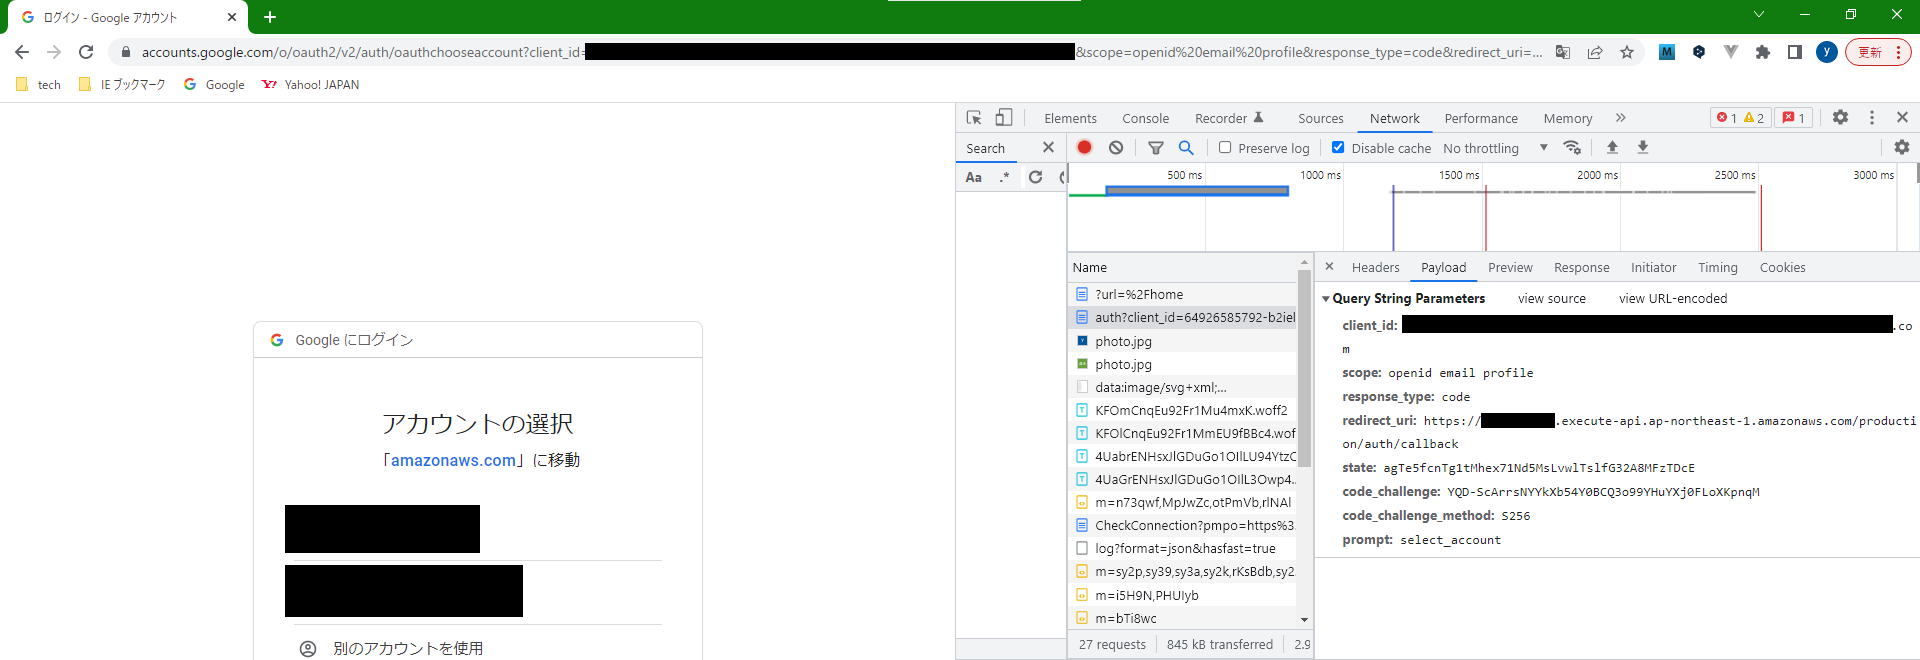This screenshot has width=1920, height=660.
Task: Show the Response tab of the request
Action: point(1581,267)
